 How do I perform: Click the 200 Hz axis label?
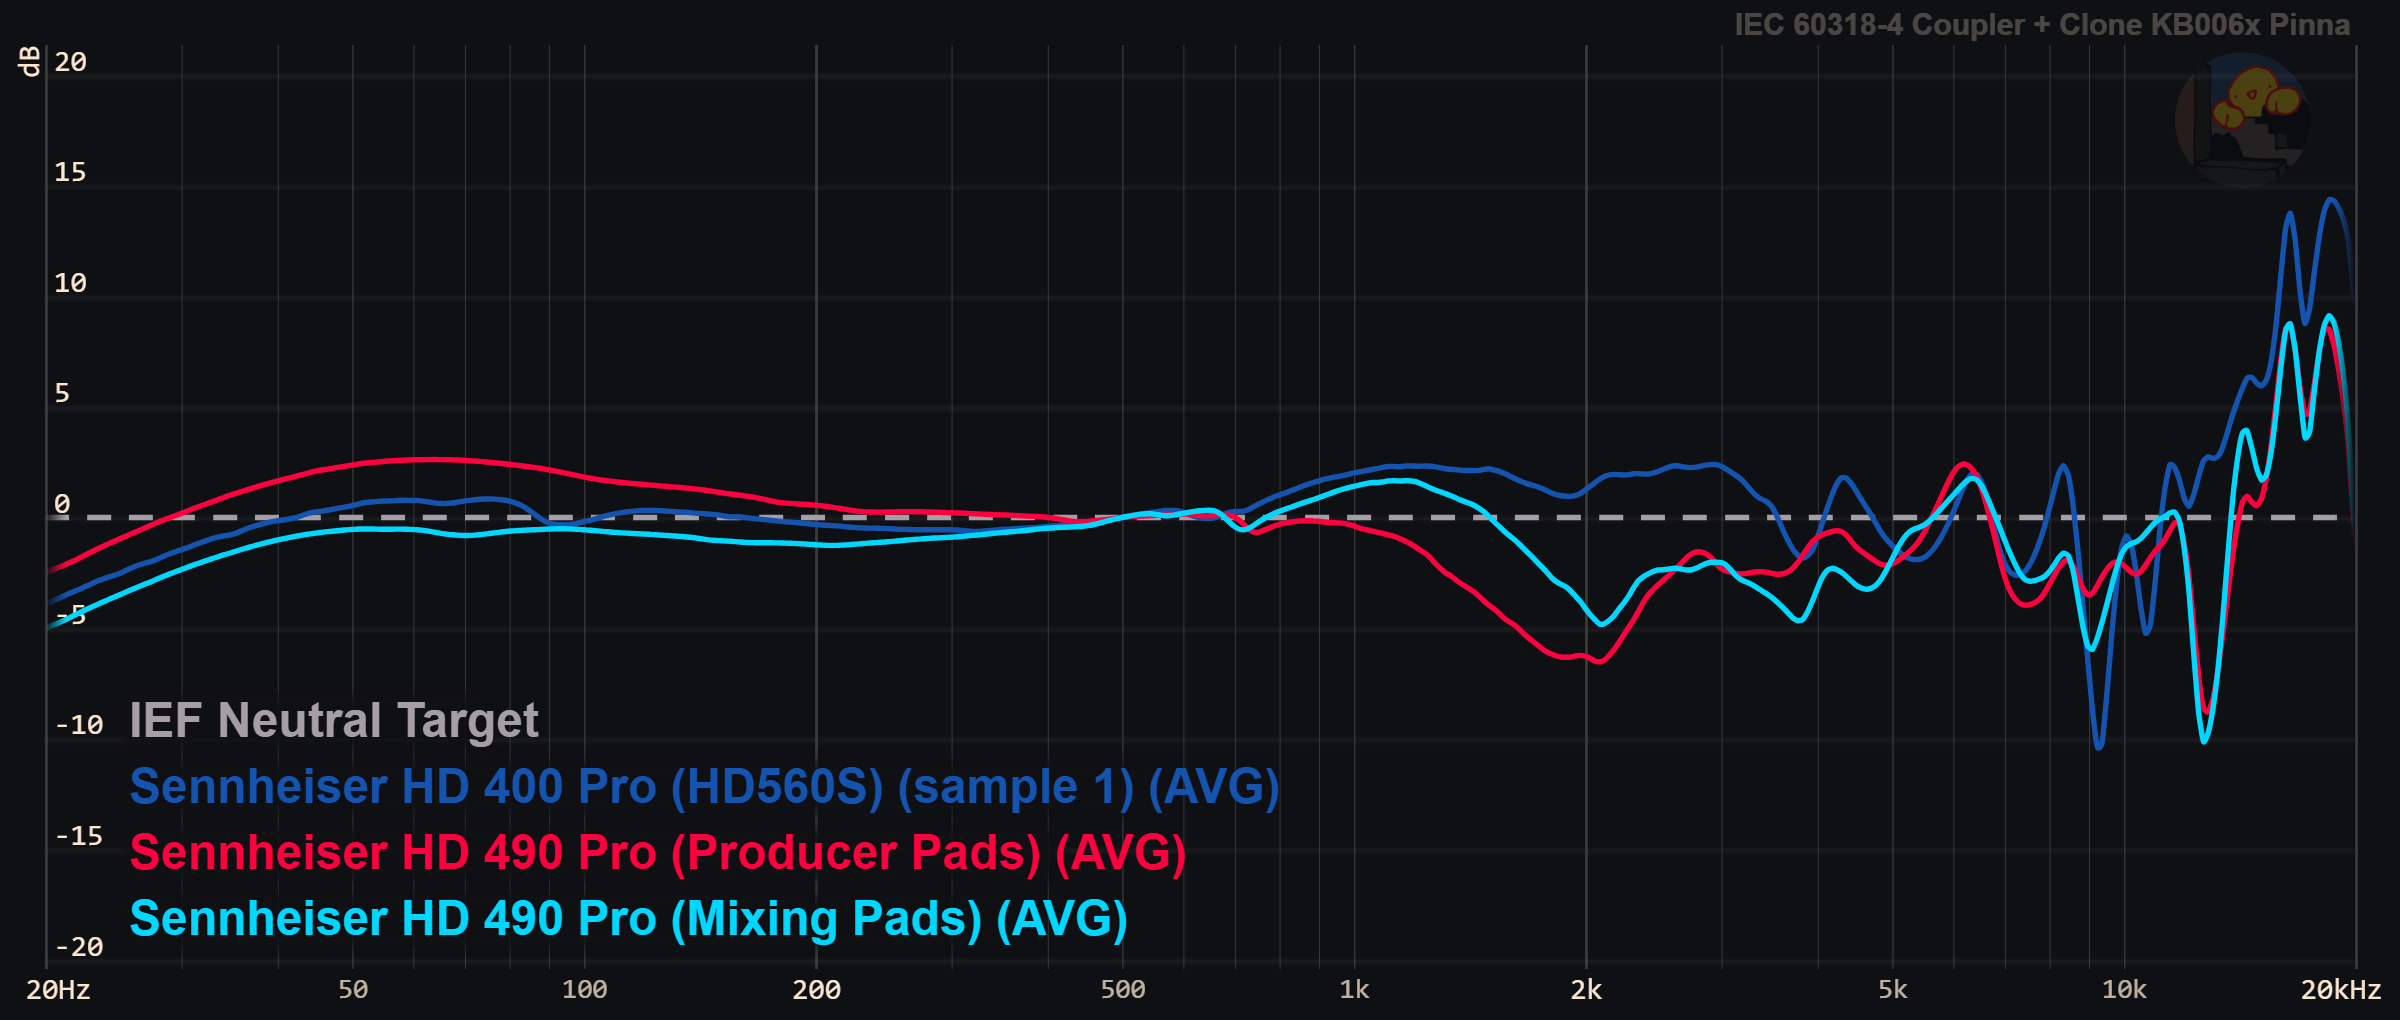point(816,990)
